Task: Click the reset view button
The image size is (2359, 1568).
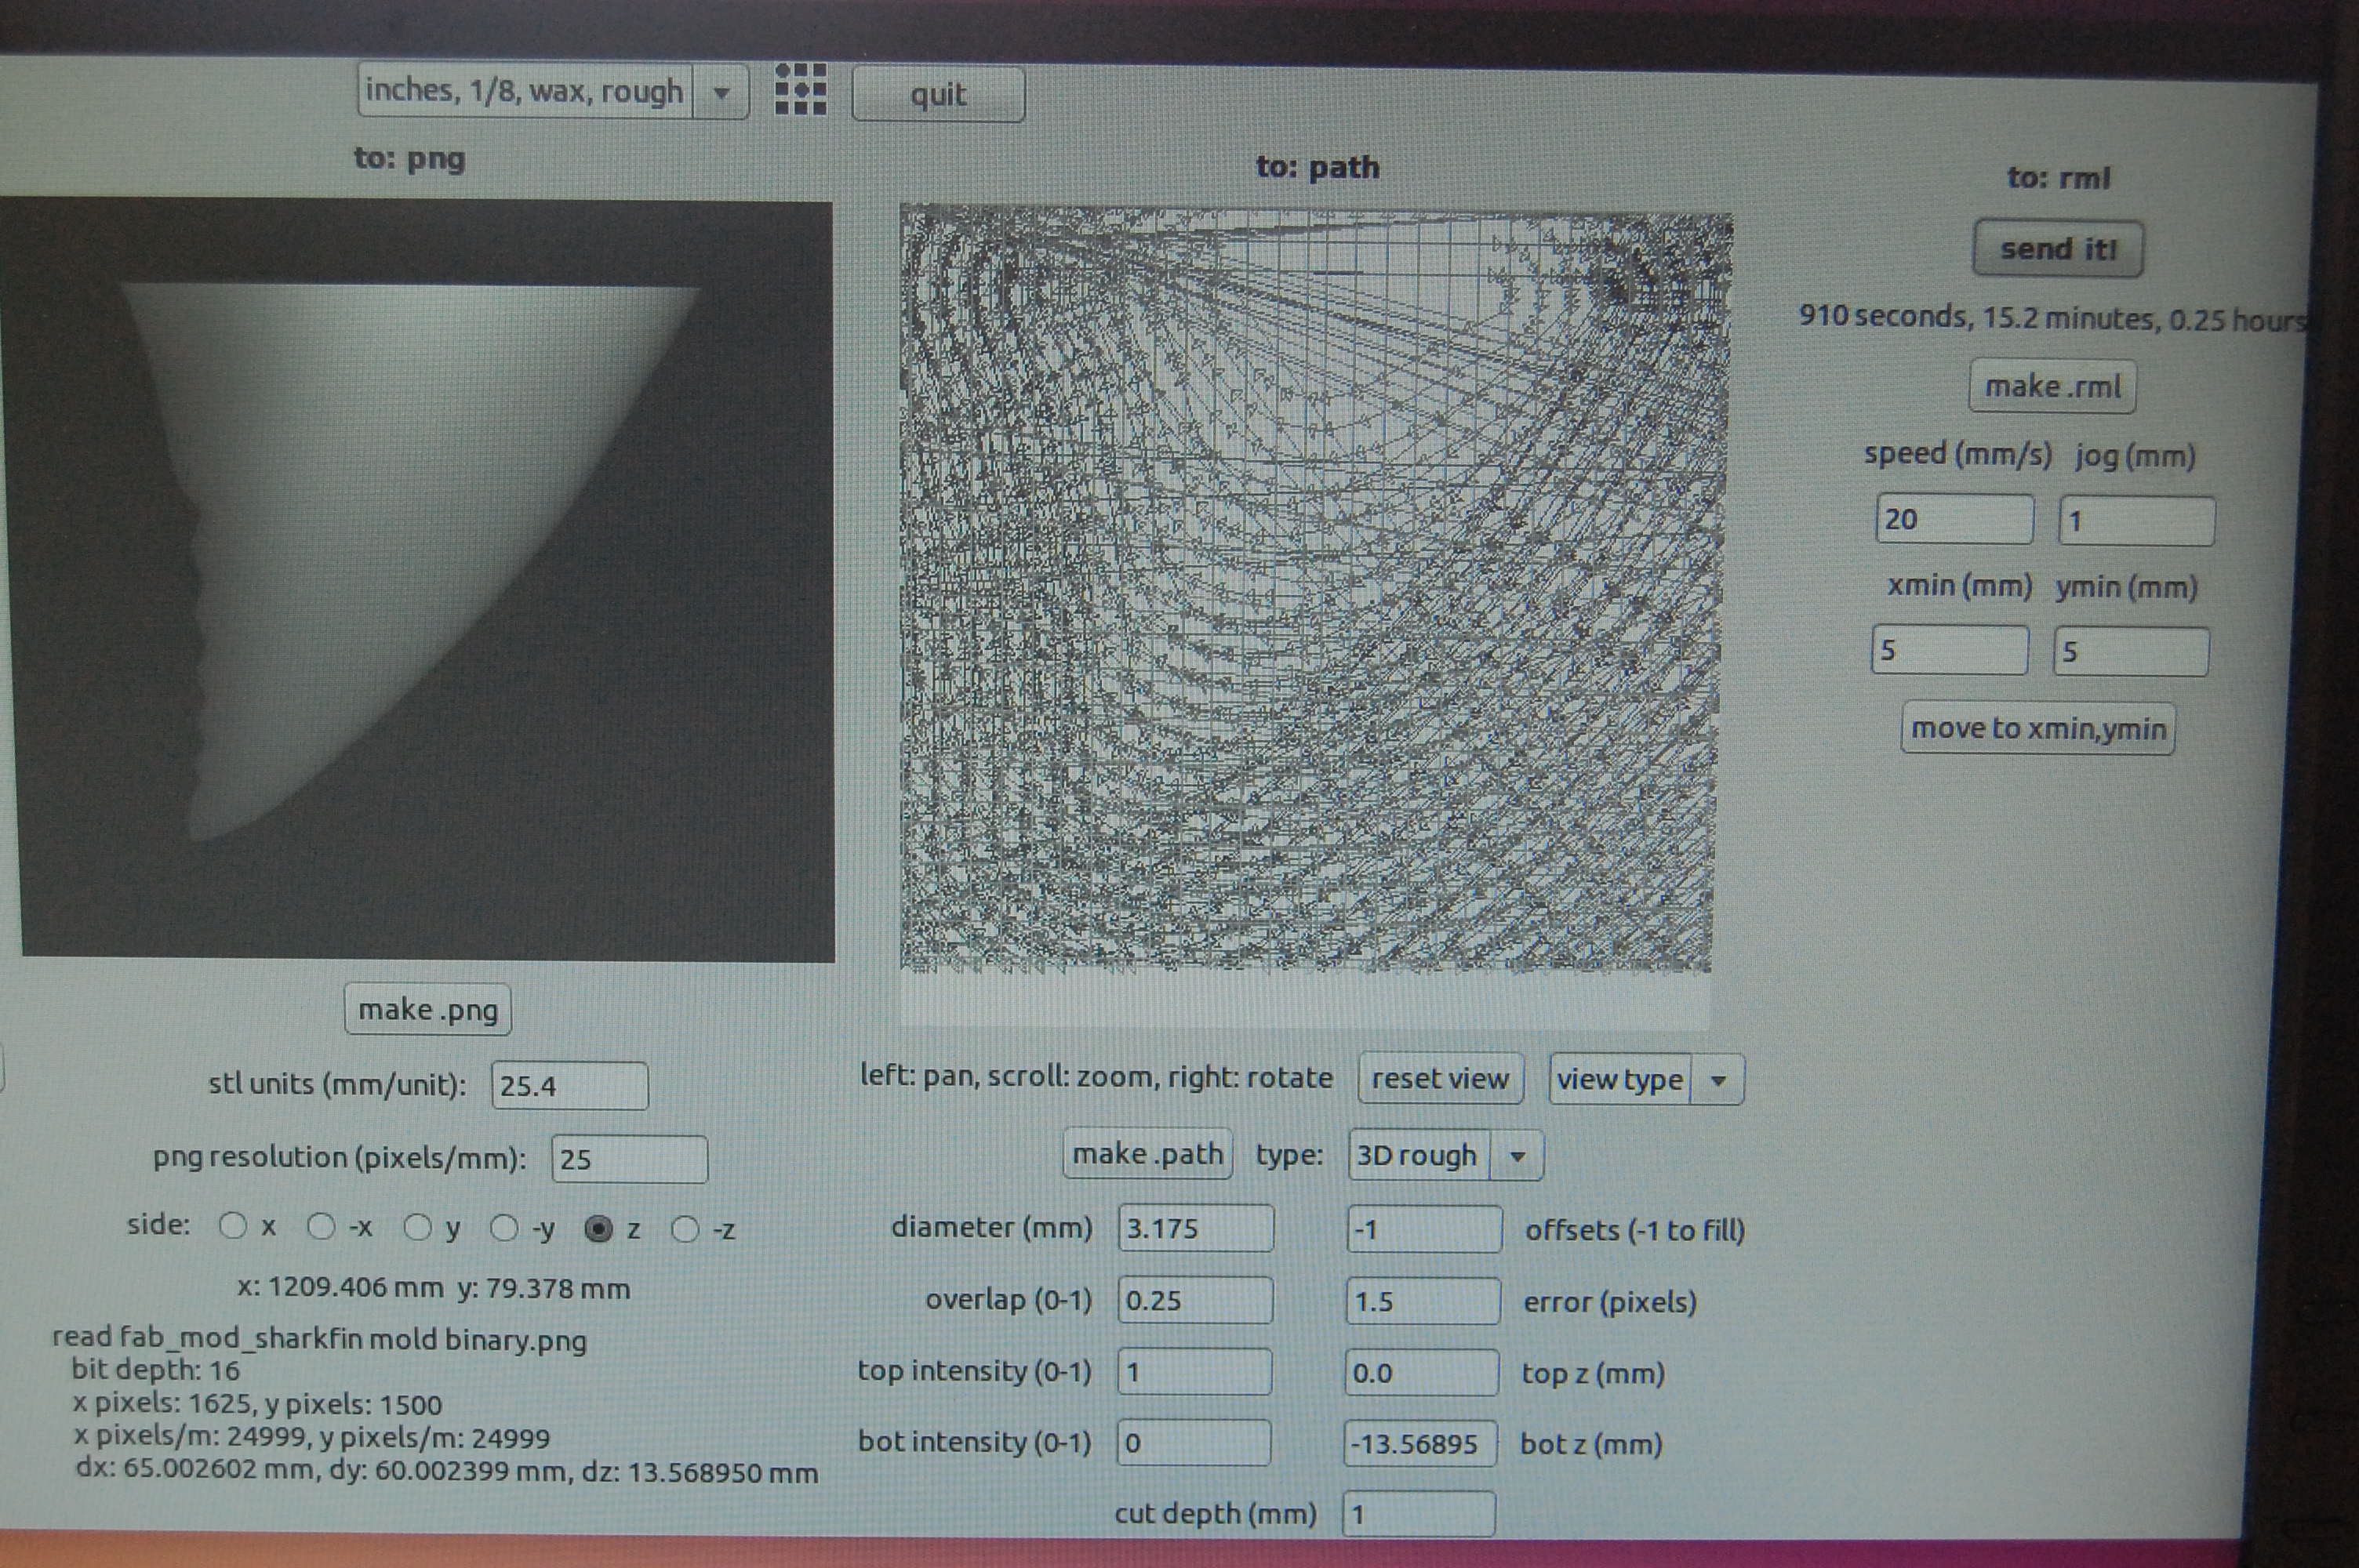Action: click(x=1440, y=1079)
